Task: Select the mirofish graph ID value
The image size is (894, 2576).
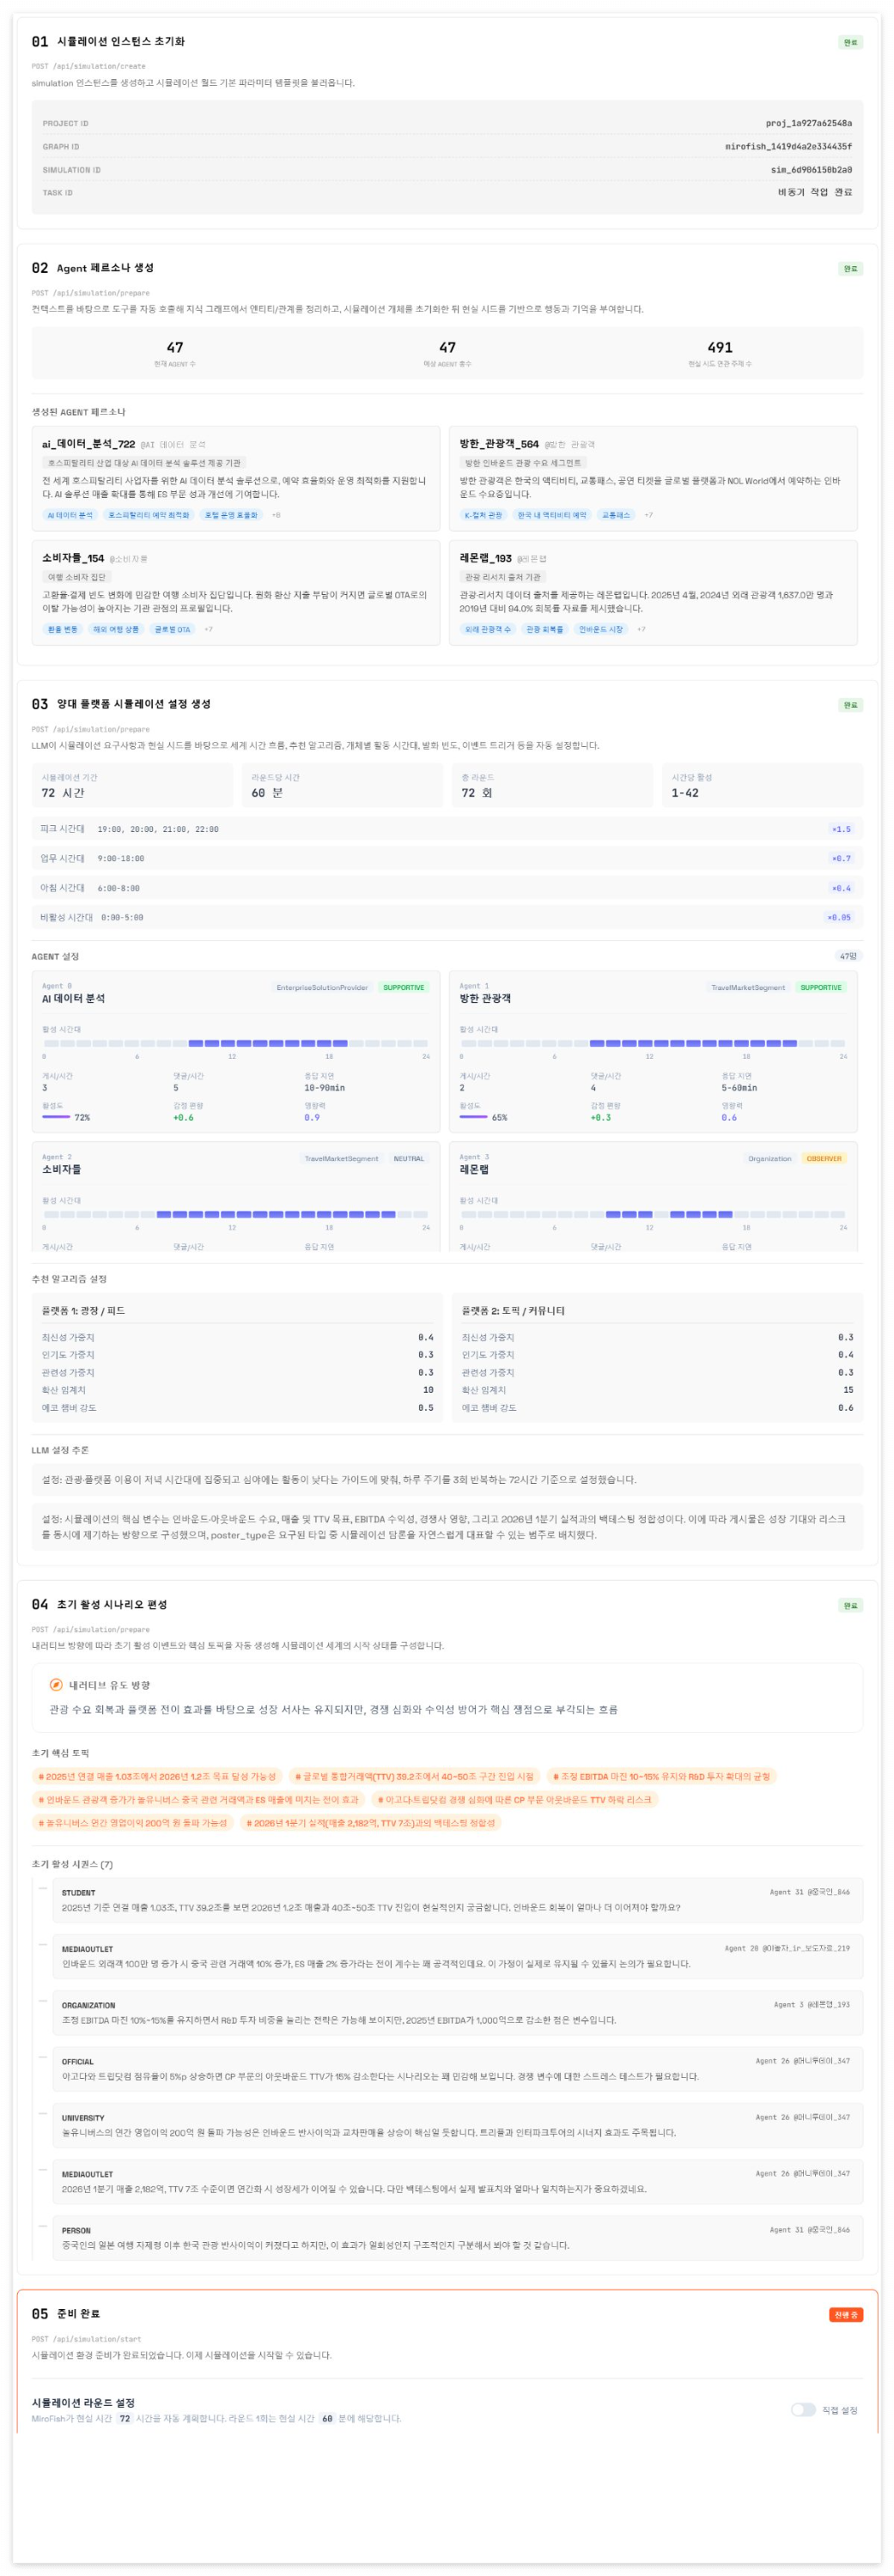Action: point(788,146)
